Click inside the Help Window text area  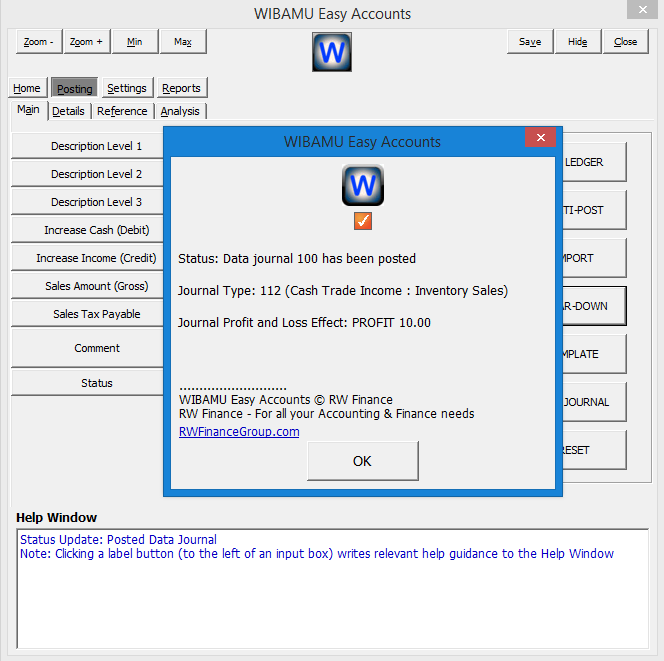332,590
